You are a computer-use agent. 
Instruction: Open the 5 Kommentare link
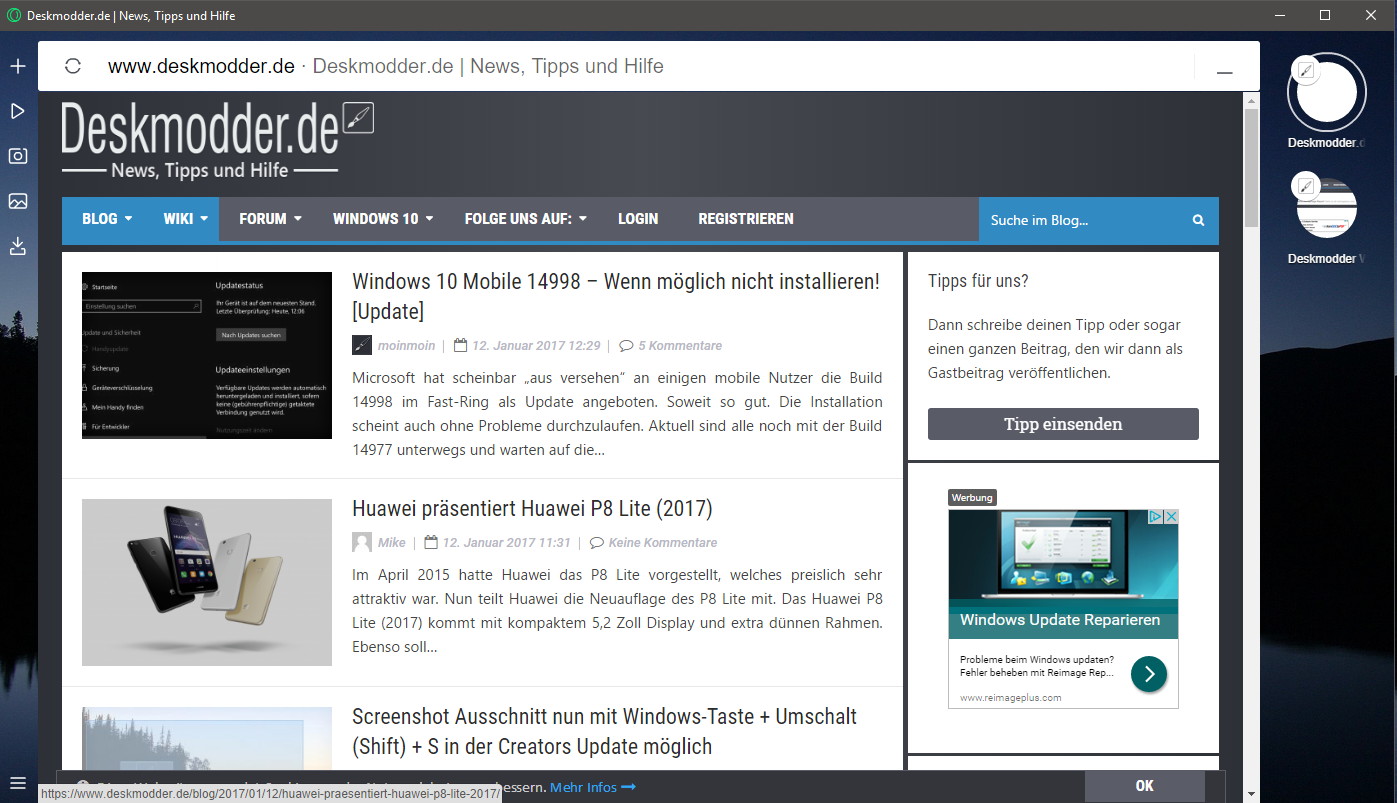[680, 346]
